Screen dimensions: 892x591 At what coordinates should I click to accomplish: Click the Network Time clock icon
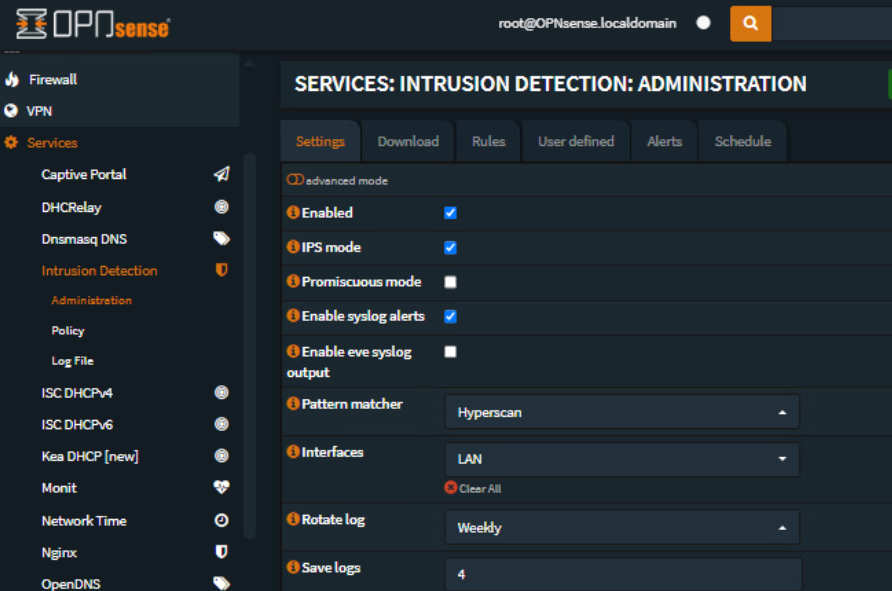point(221,520)
